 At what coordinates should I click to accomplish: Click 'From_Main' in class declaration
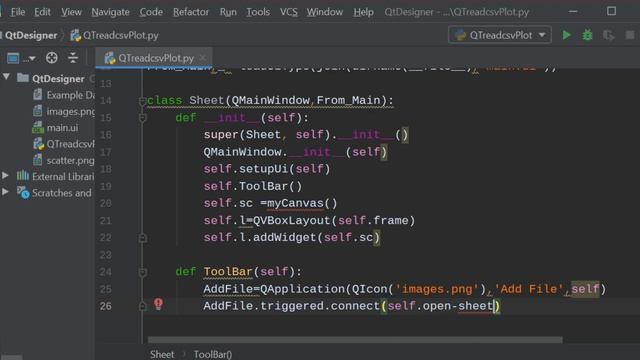click(348, 100)
